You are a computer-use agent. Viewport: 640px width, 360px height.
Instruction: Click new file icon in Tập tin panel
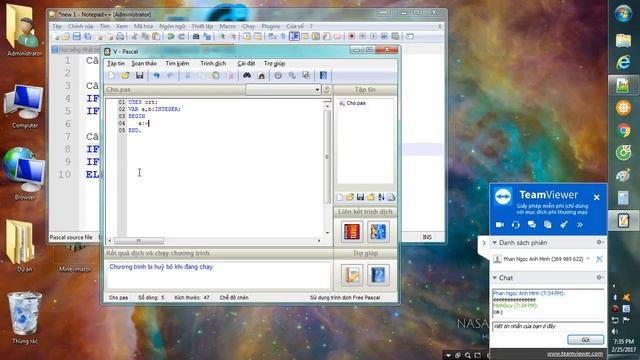point(340,197)
